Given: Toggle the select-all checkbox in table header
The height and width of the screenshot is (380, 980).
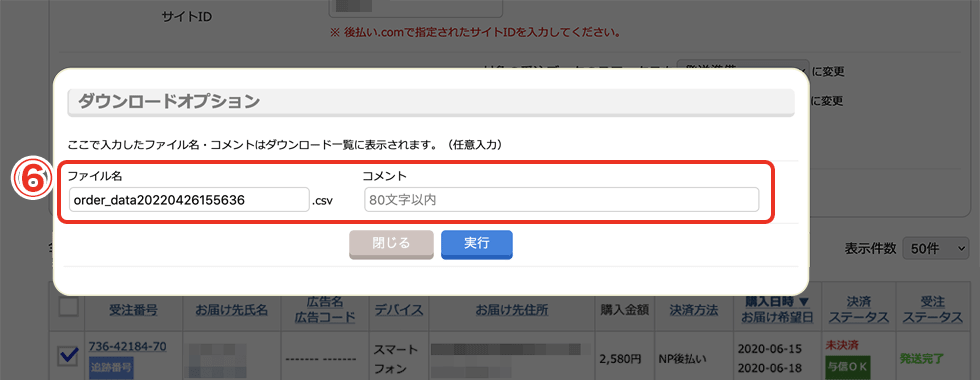Looking at the screenshot, I should pyautogui.click(x=68, y=308).
